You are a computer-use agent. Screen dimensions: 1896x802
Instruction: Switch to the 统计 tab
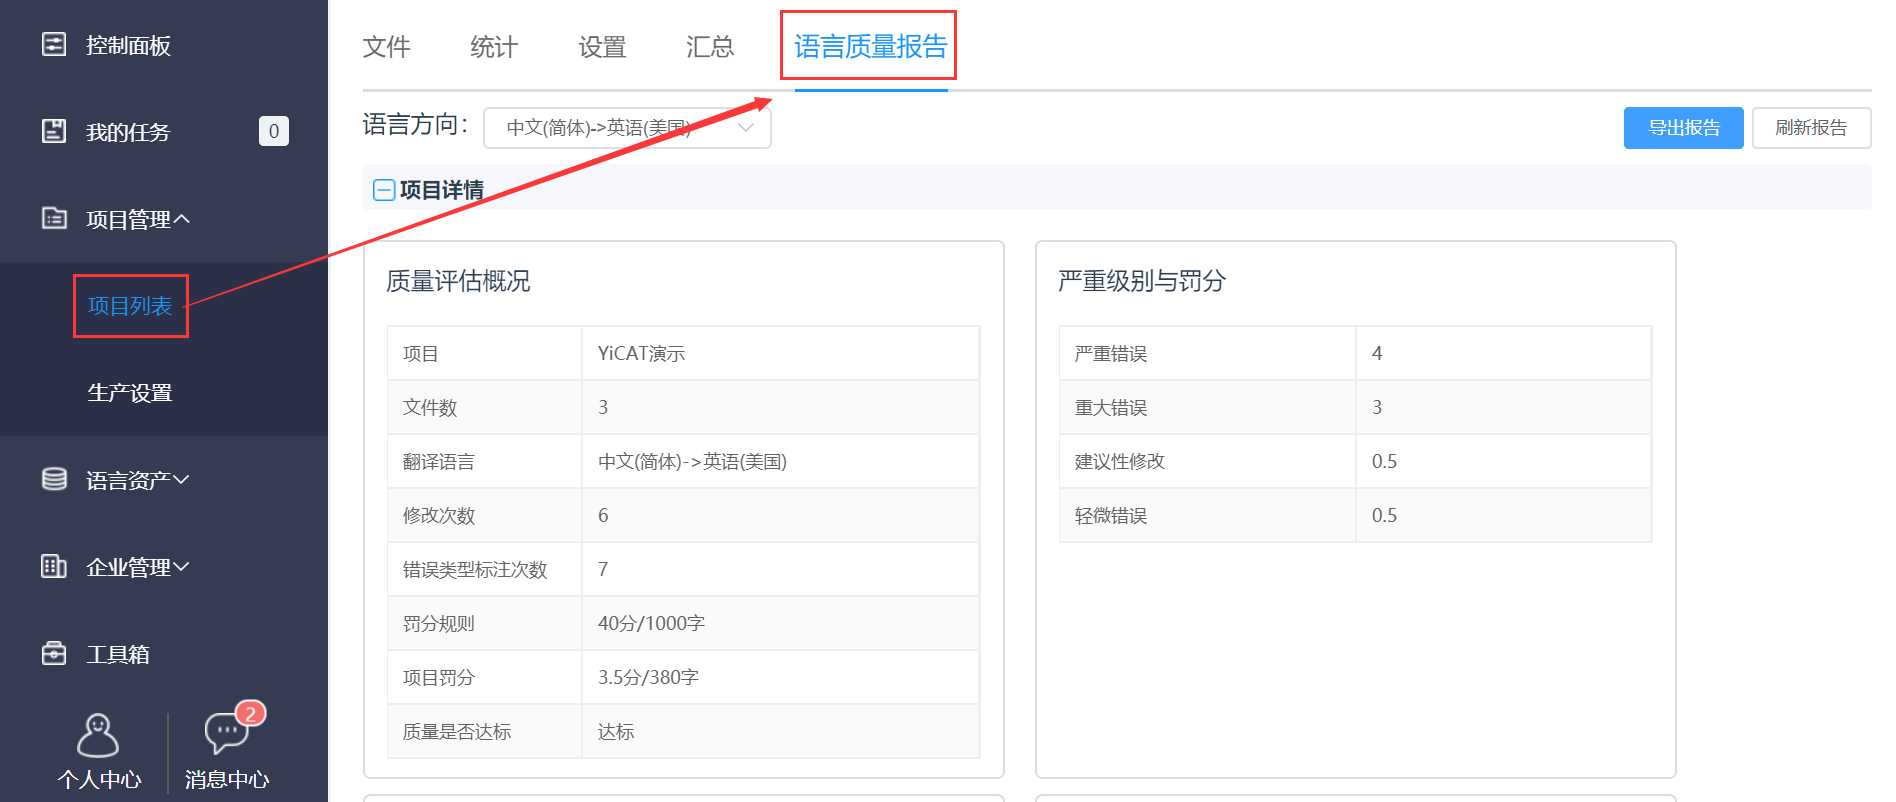[x=494, y=47]
